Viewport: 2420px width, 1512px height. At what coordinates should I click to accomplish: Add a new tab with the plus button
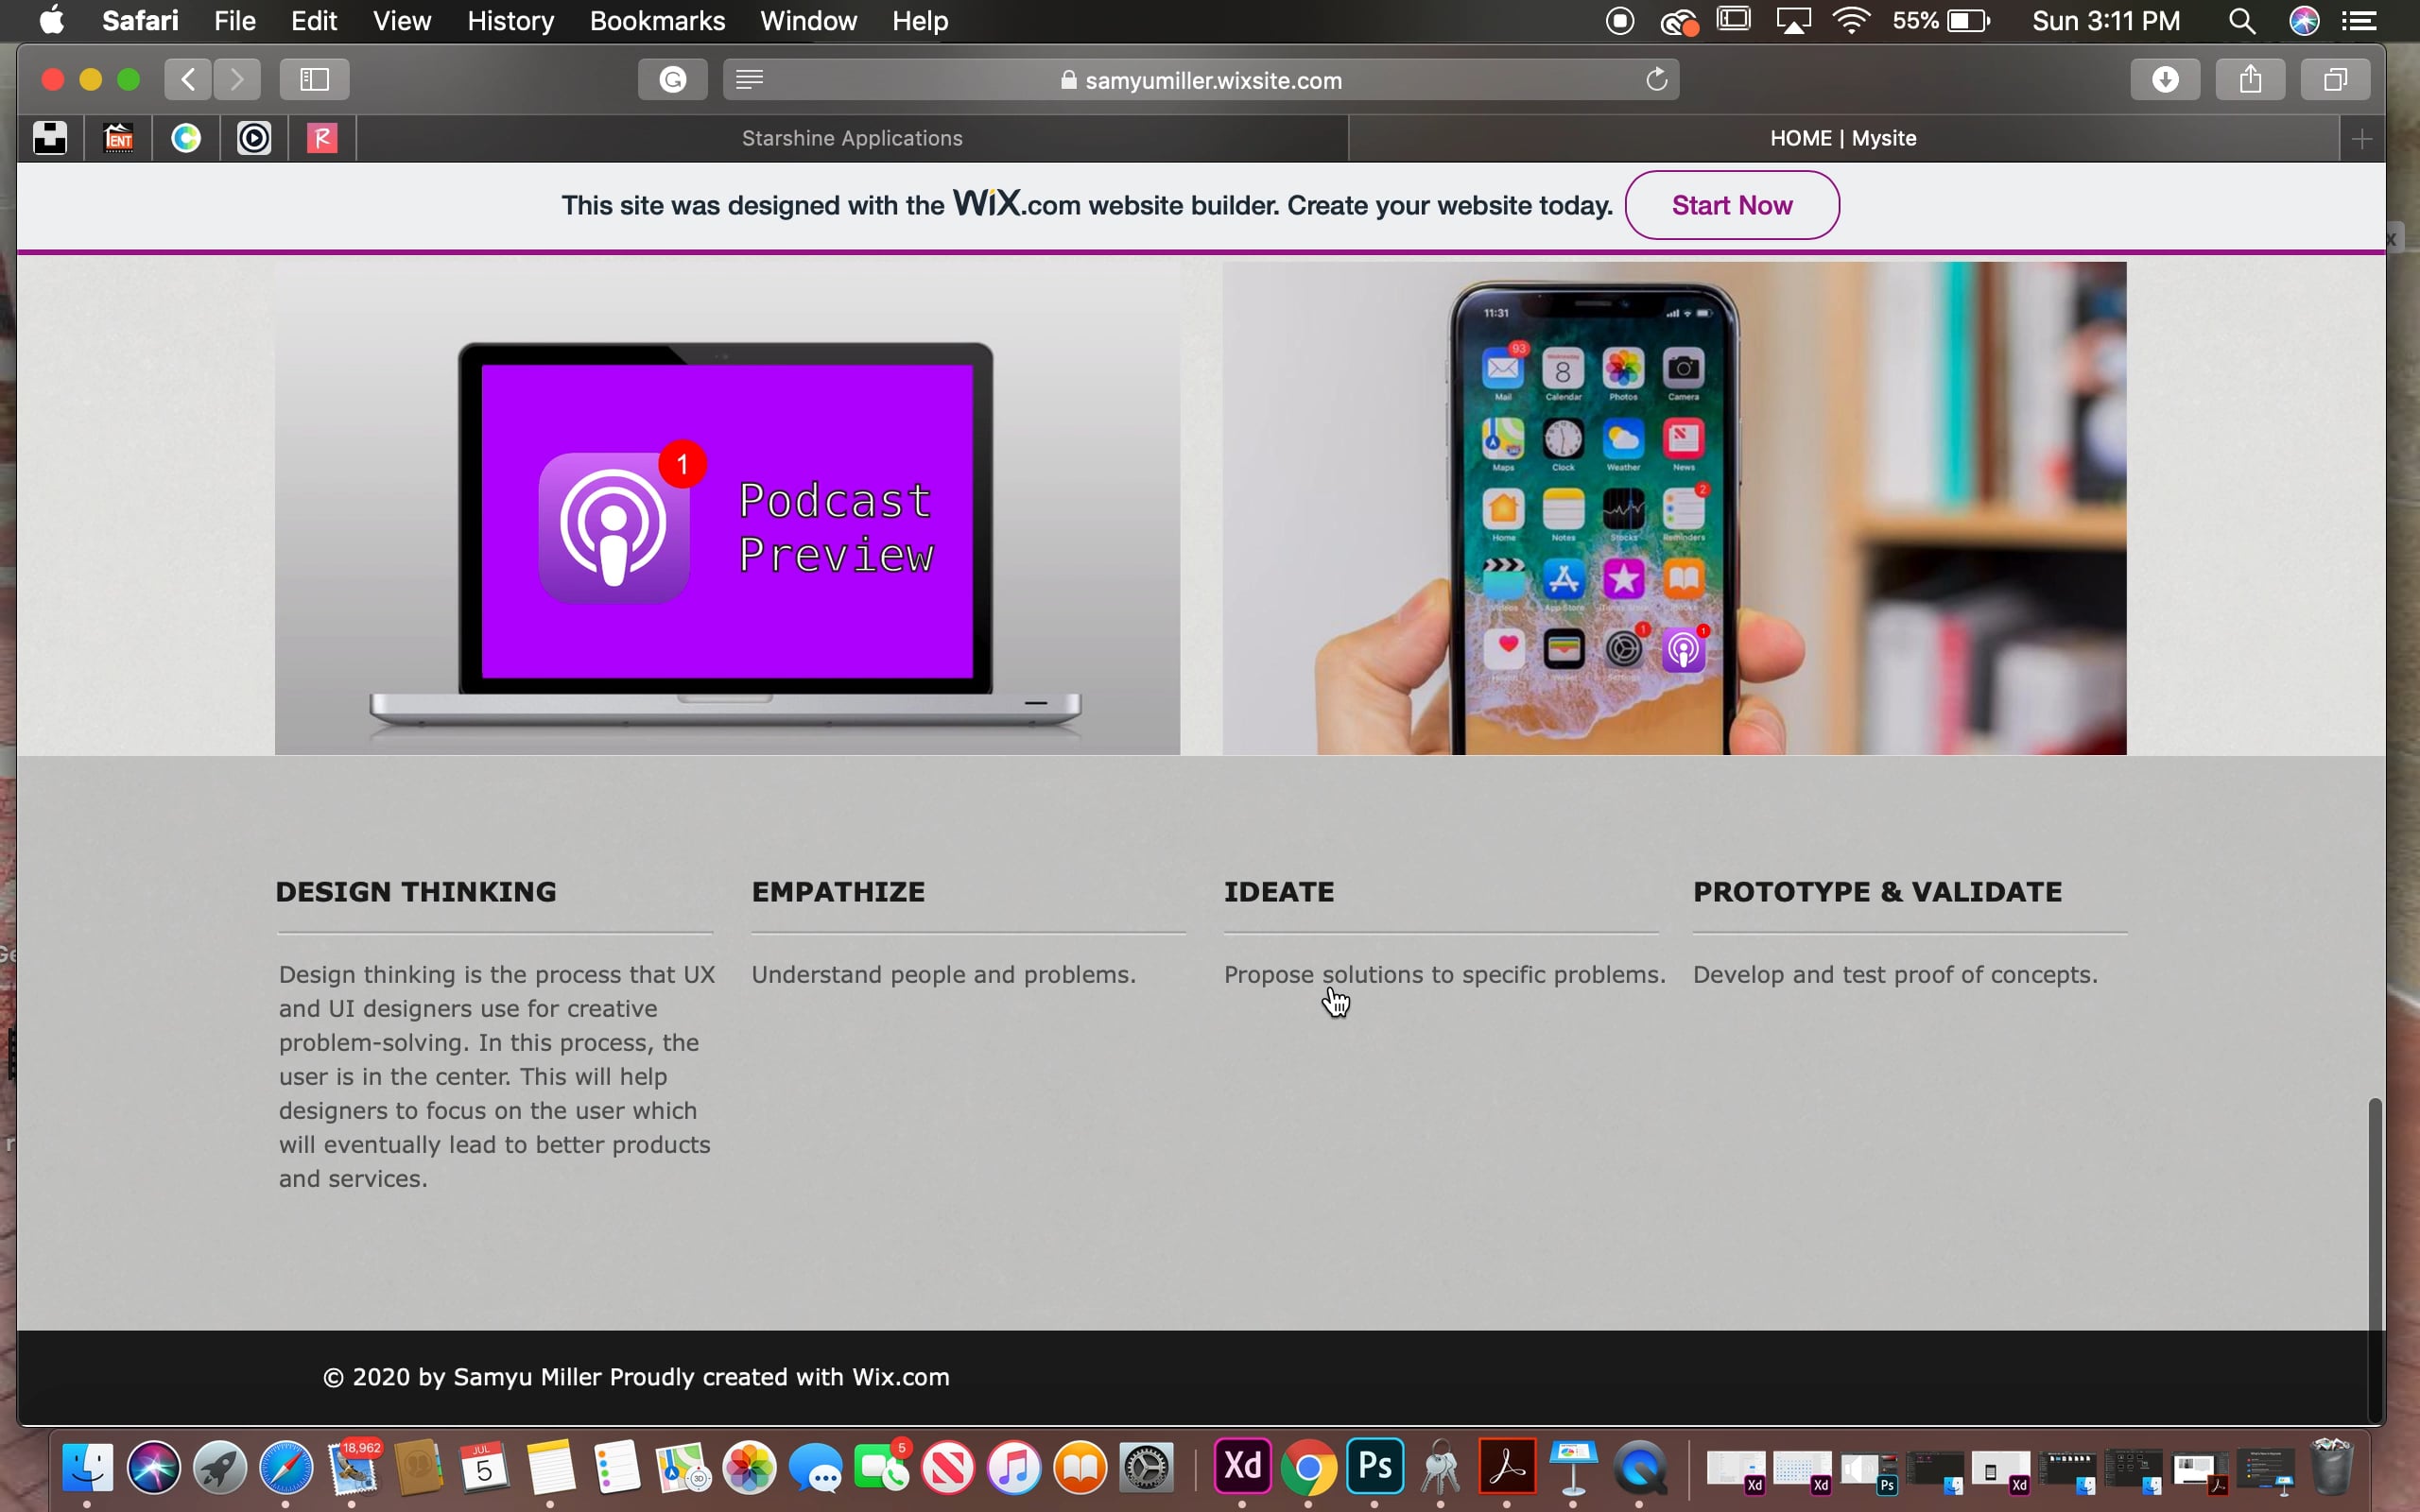(2362, 138)
